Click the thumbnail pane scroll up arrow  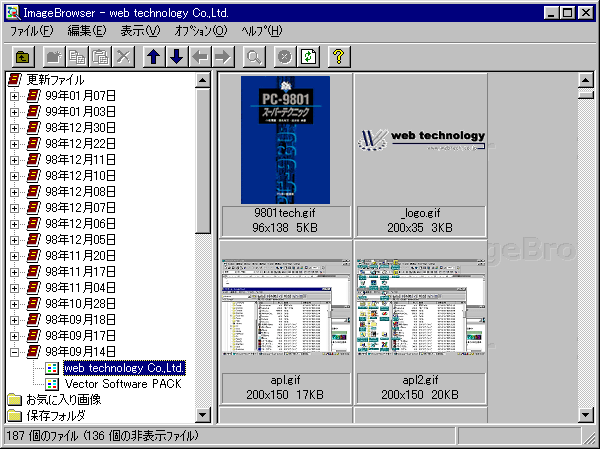pyautogui.click(x=585, y=80)
